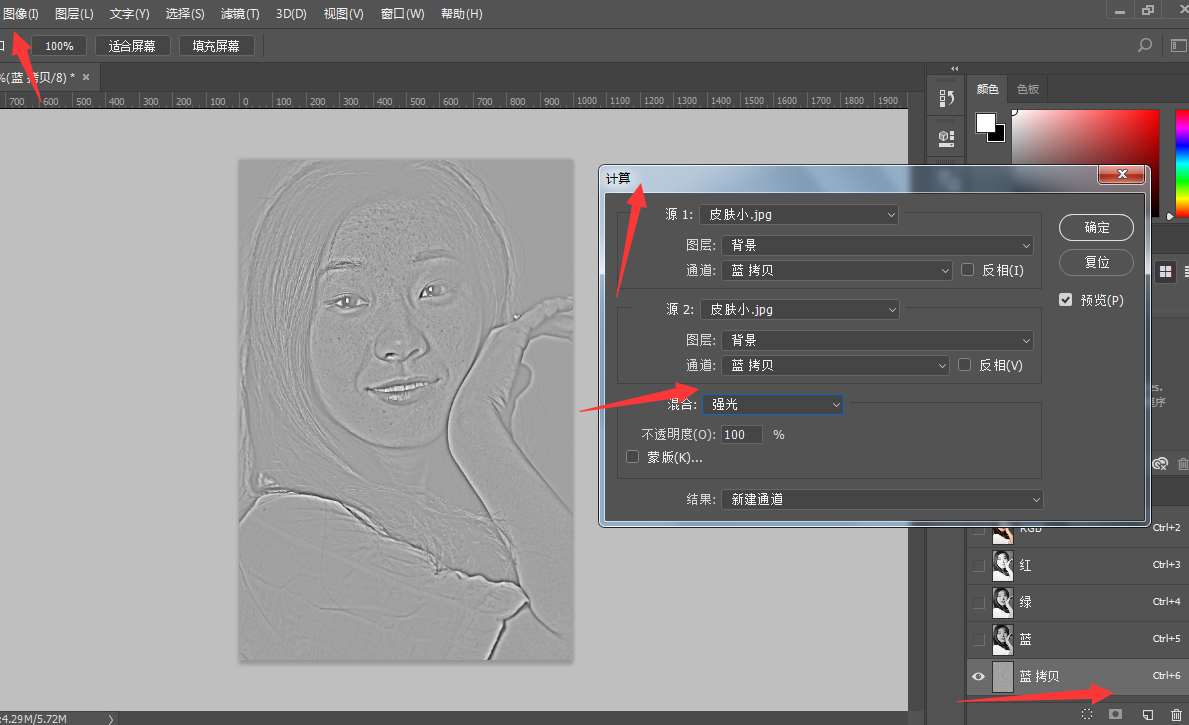Open source 2 通道 dropdown
This screenshot has height=725, width=1189.
[836, 365]
